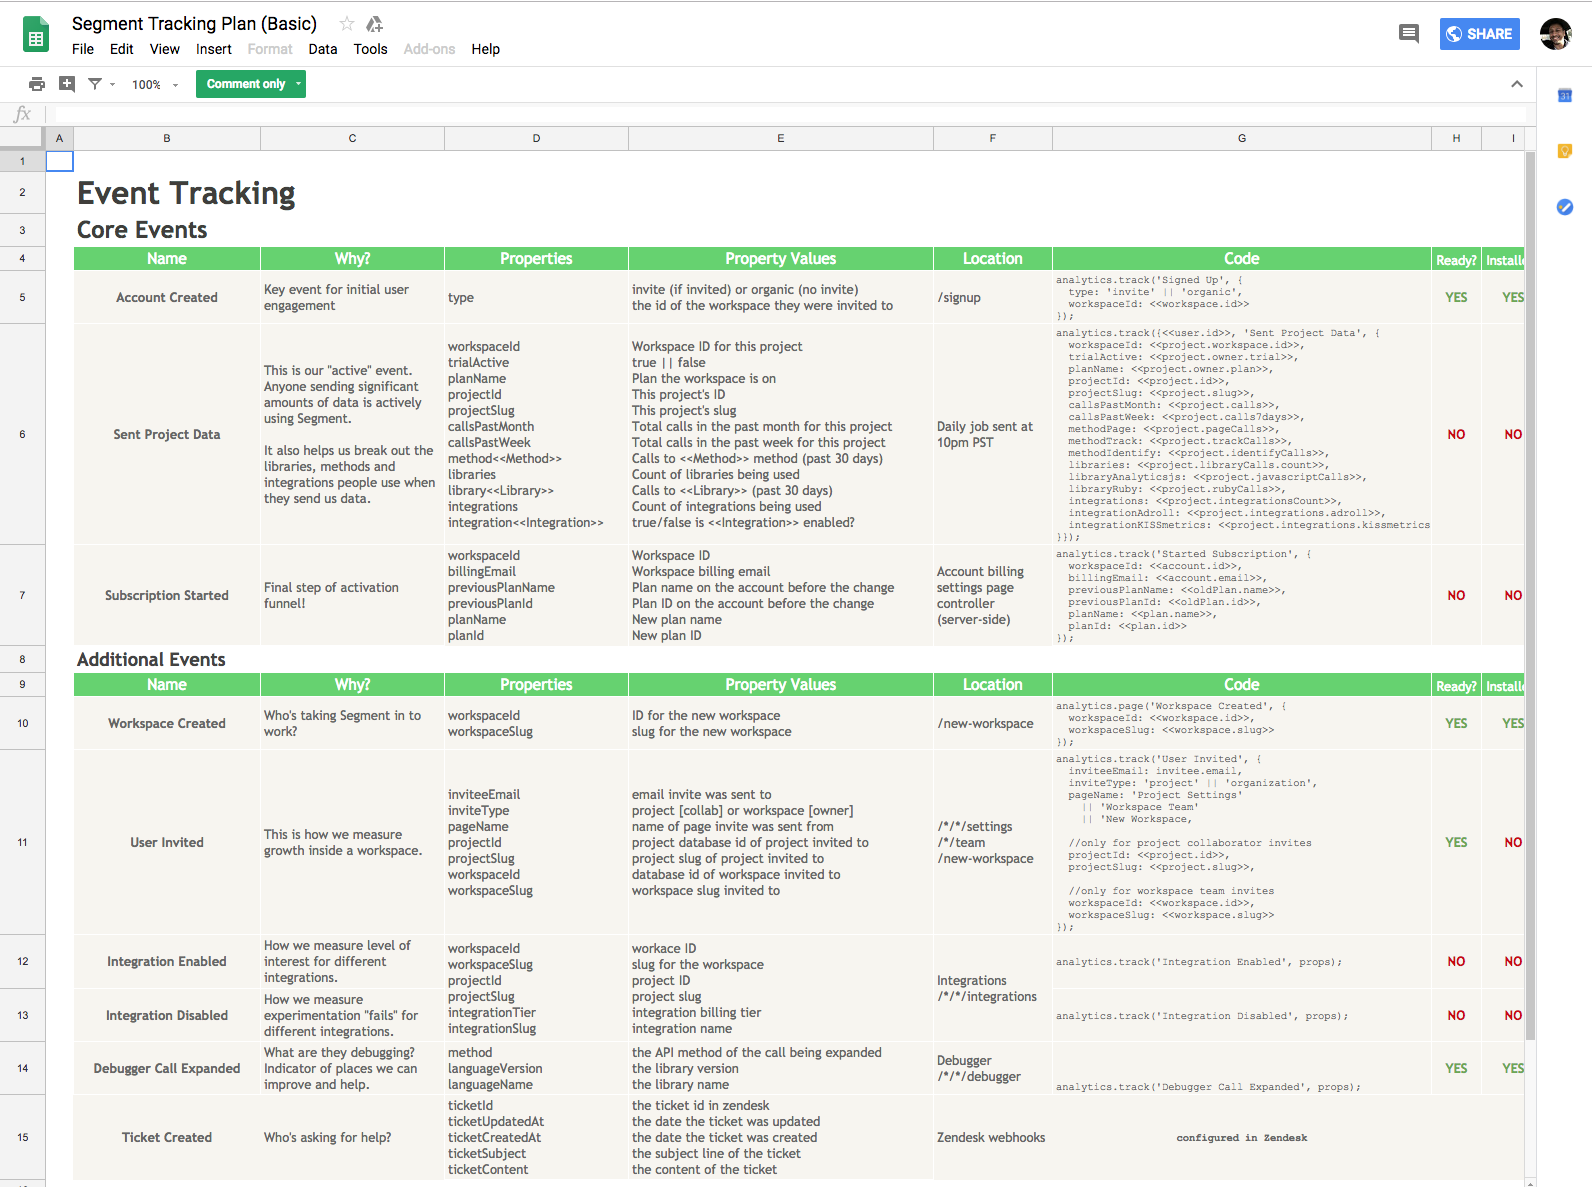1592x1187 pixels.
Task: Open the View menu
Action: 165,49
